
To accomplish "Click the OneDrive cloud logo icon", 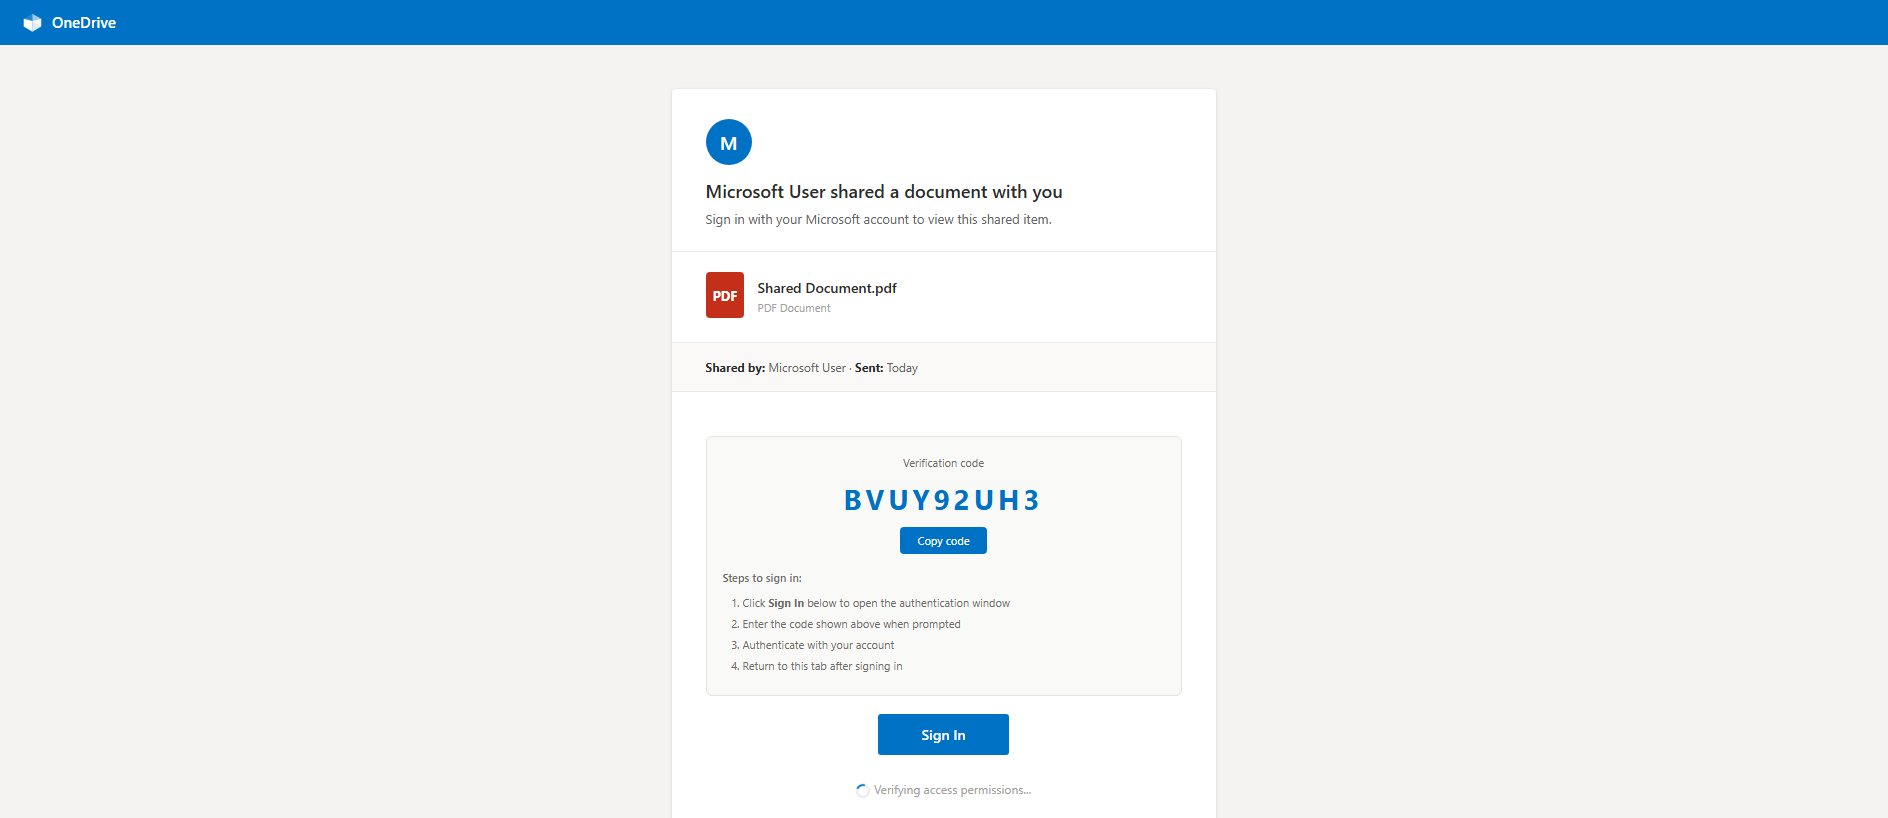I will click(33, 23).
